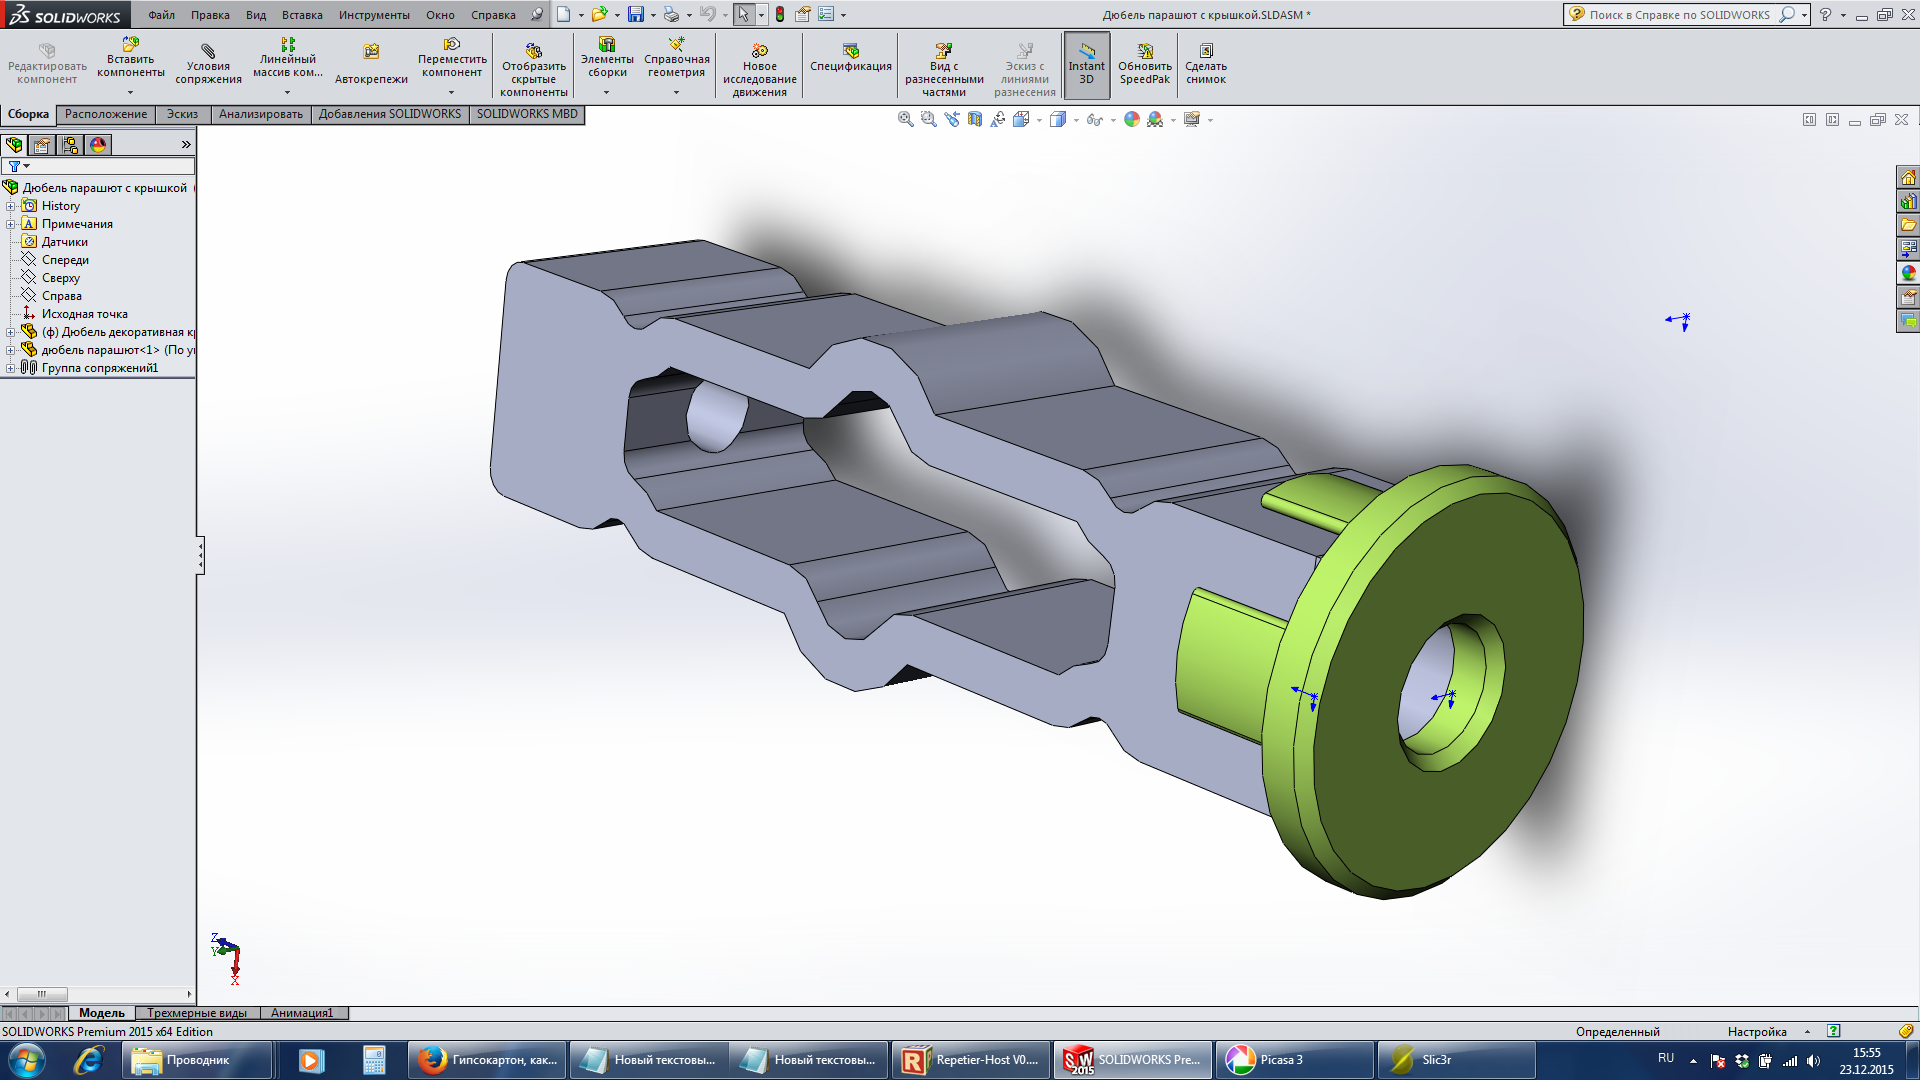This screenshot has width=1920, height=1080.
Task: Open Assembly Features (Элементы сборки) tool
Action: click(607, 60)
